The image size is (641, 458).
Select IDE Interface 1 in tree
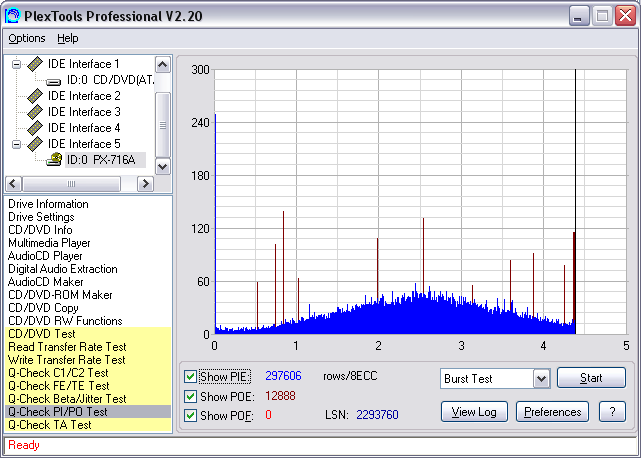click(x=83, y=64)
